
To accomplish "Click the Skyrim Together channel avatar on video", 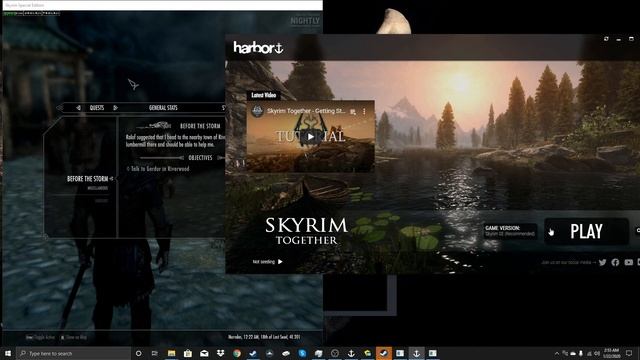I will (257, 111).
